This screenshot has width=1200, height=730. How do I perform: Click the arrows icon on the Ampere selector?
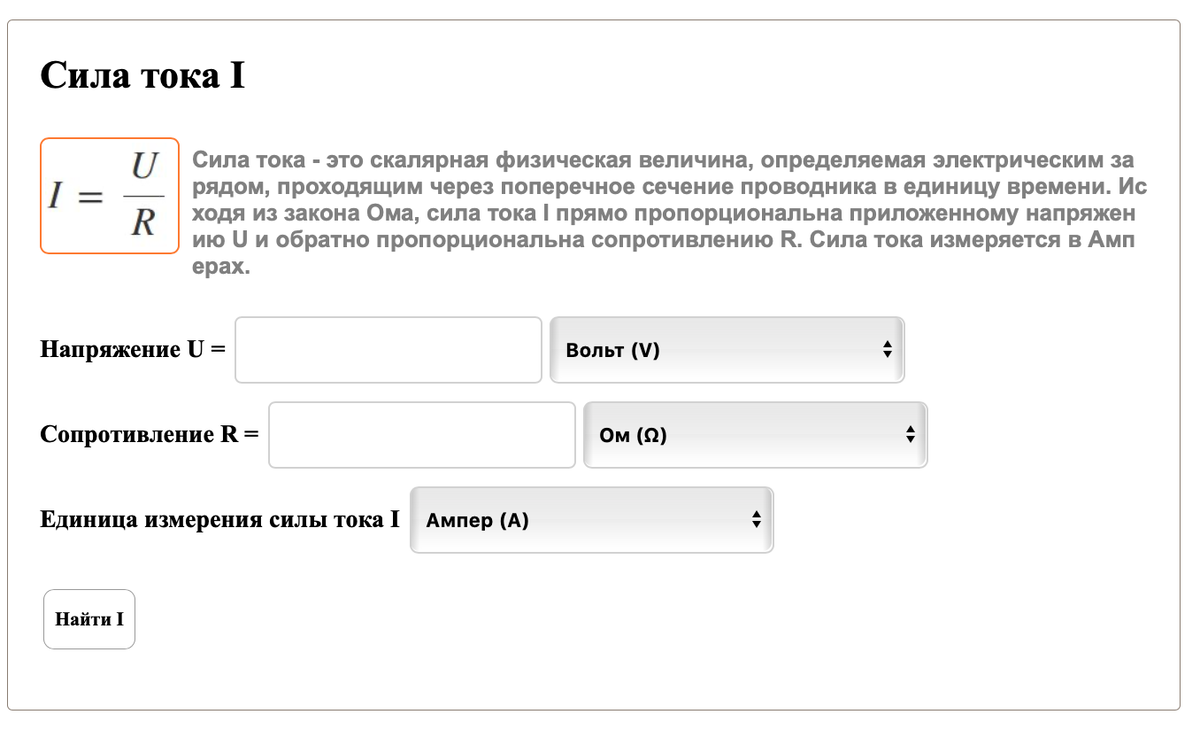click(x=757, y=519)
